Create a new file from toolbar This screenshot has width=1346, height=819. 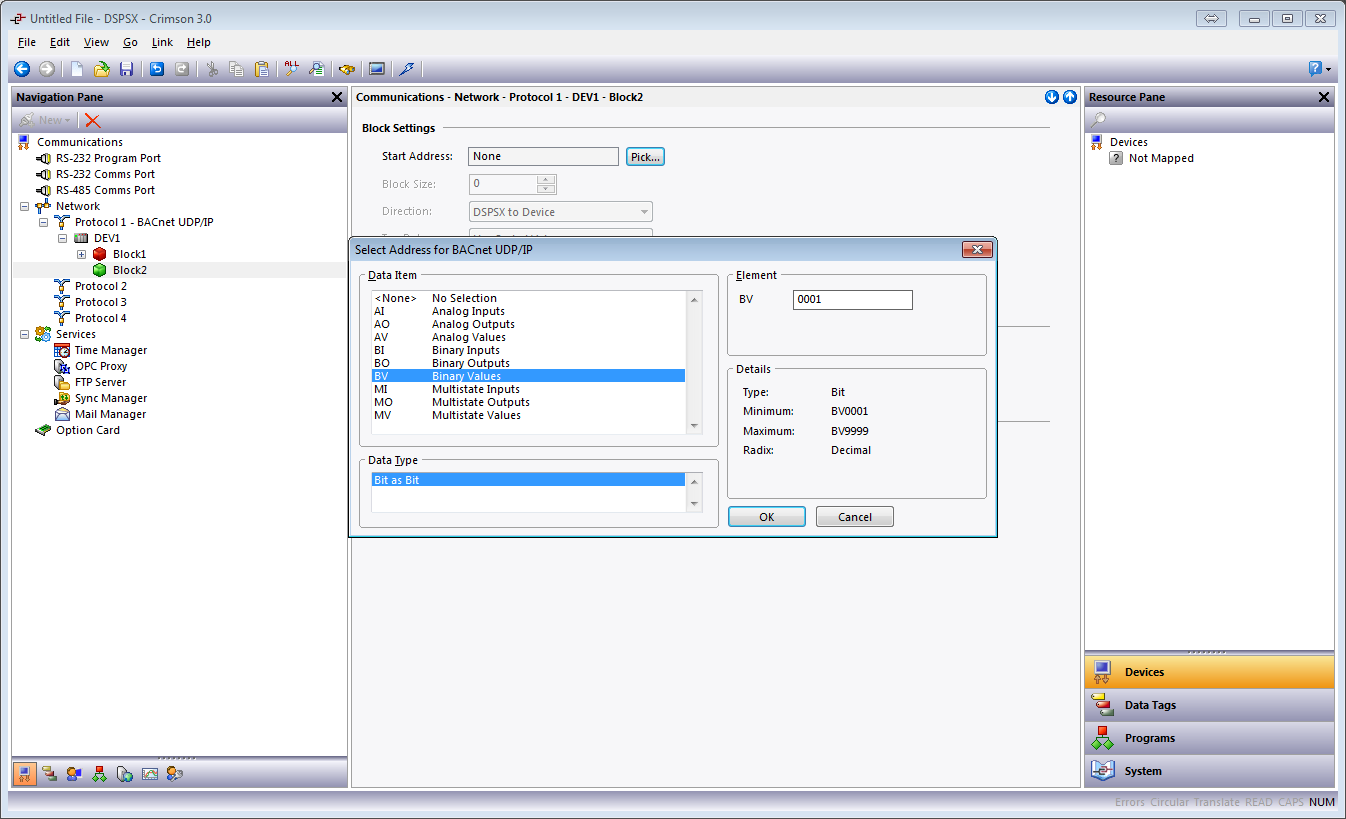77,69
